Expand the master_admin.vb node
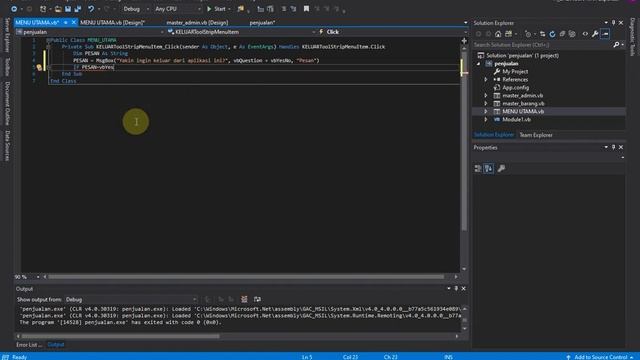This screenshot has width=640, height=360. [x=486, y=96]
